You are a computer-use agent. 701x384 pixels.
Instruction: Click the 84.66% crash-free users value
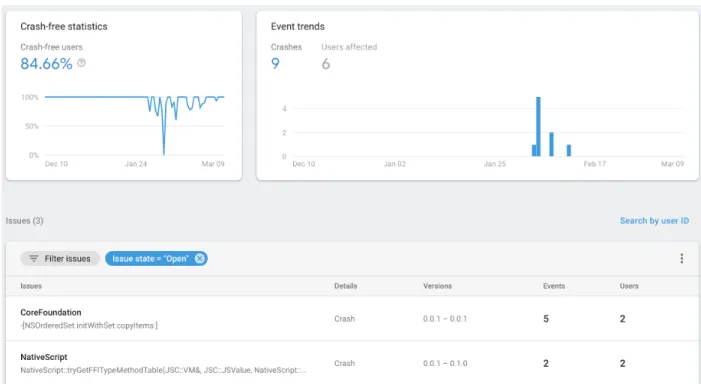point(46,63)
